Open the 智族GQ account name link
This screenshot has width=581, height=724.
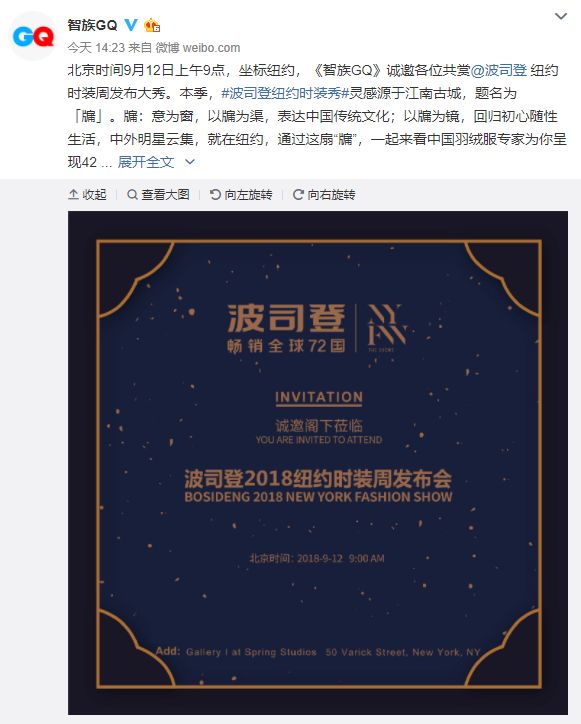pos(92,25)
